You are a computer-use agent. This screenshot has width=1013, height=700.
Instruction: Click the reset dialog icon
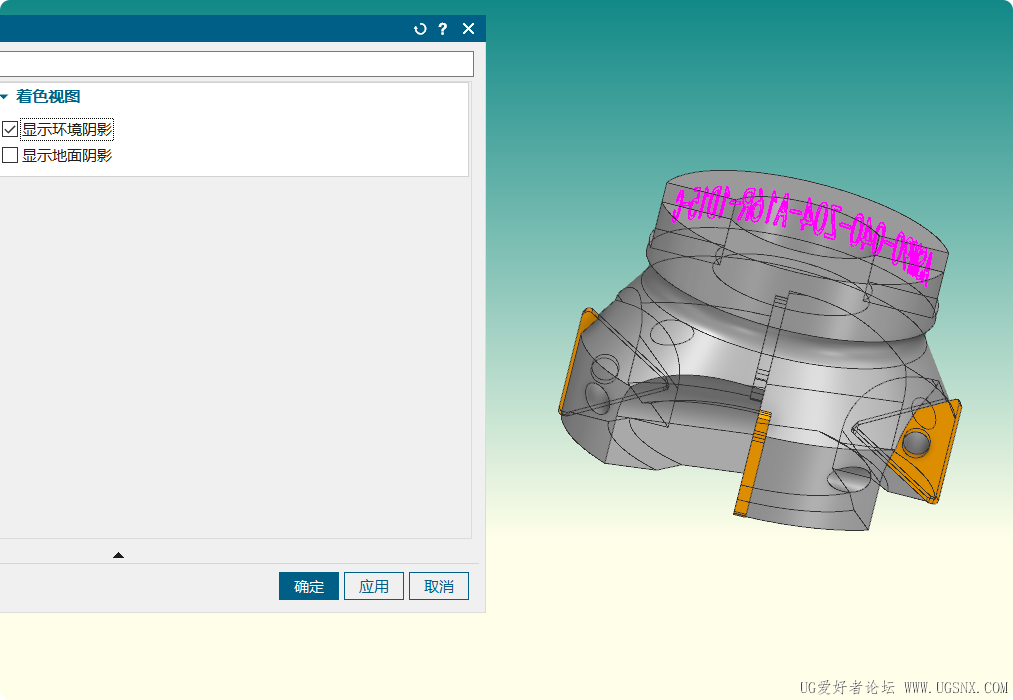point(420,29)
